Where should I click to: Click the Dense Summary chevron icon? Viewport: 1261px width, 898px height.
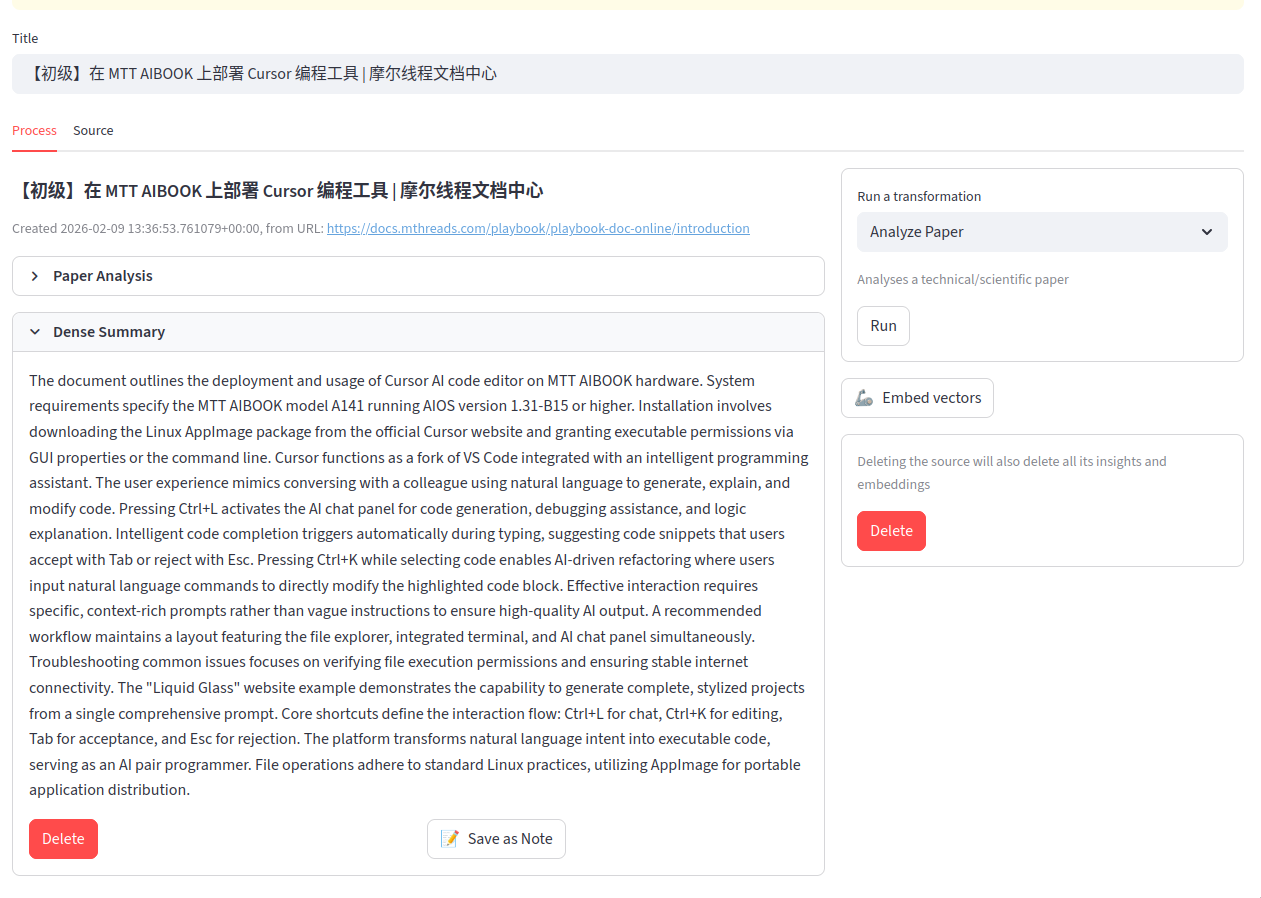coord(35,332)
